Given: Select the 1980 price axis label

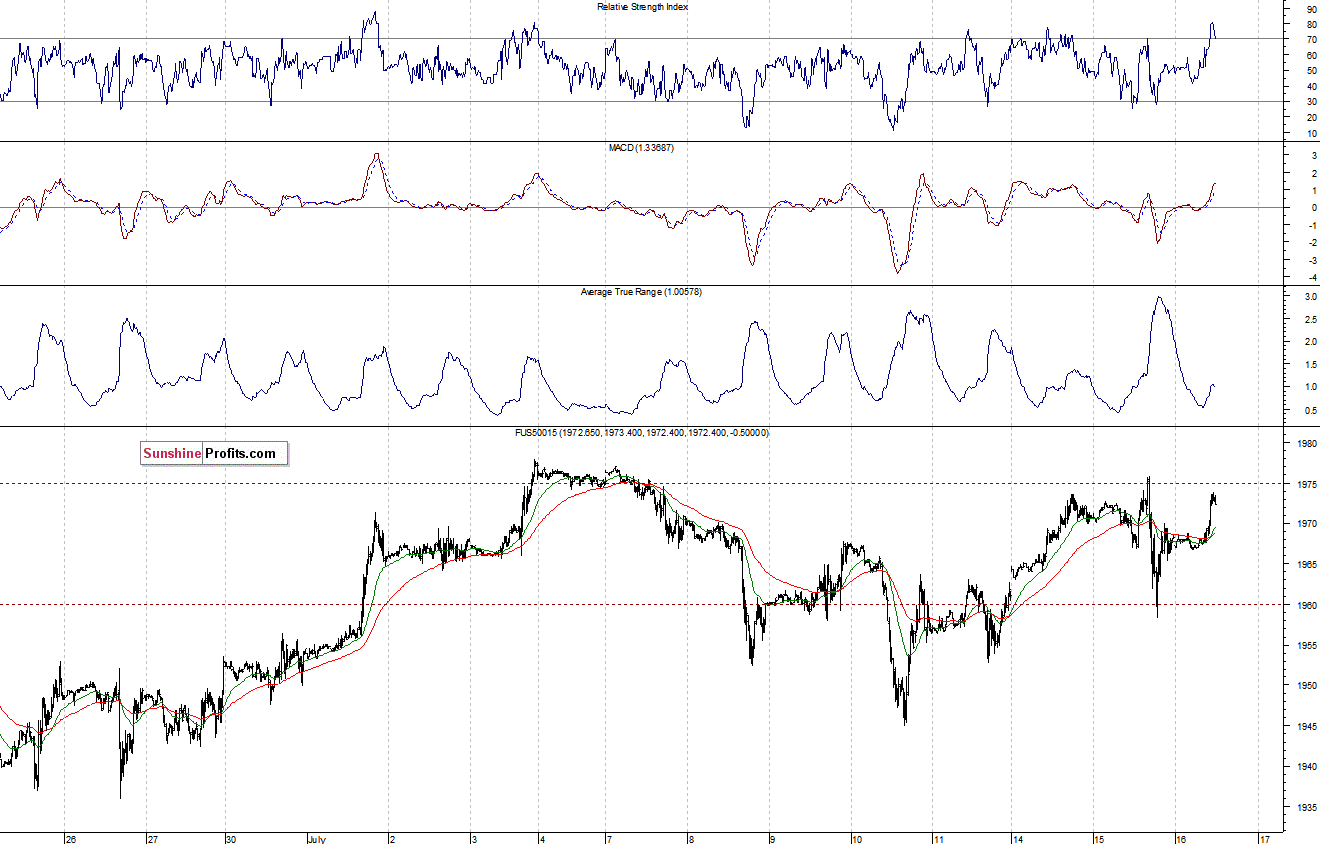Looking at the screenshot, I should (x=1308, y=443).
